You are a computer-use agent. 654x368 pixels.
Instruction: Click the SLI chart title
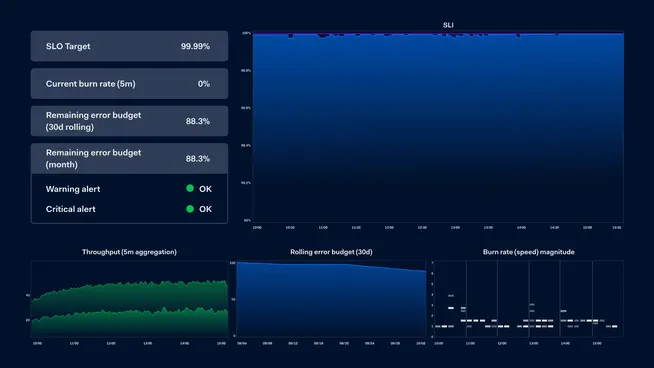448,25
